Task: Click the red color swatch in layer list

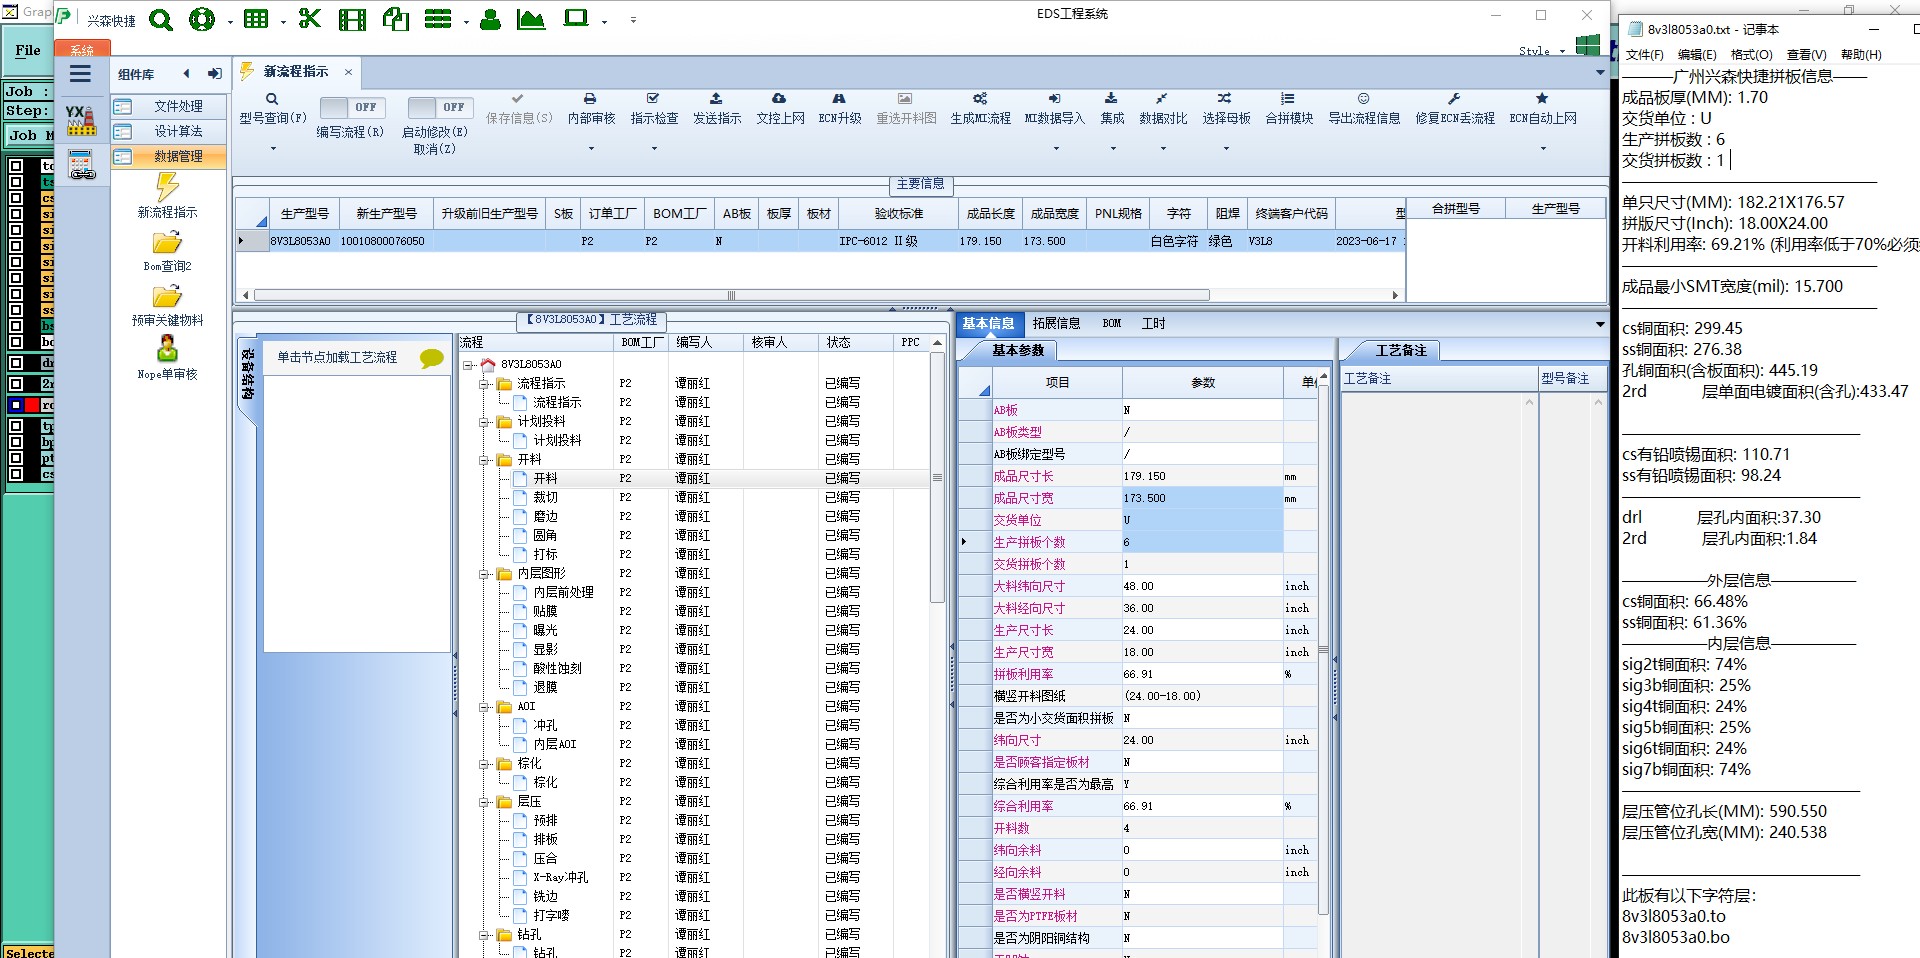Action: [x=32, y=405]
